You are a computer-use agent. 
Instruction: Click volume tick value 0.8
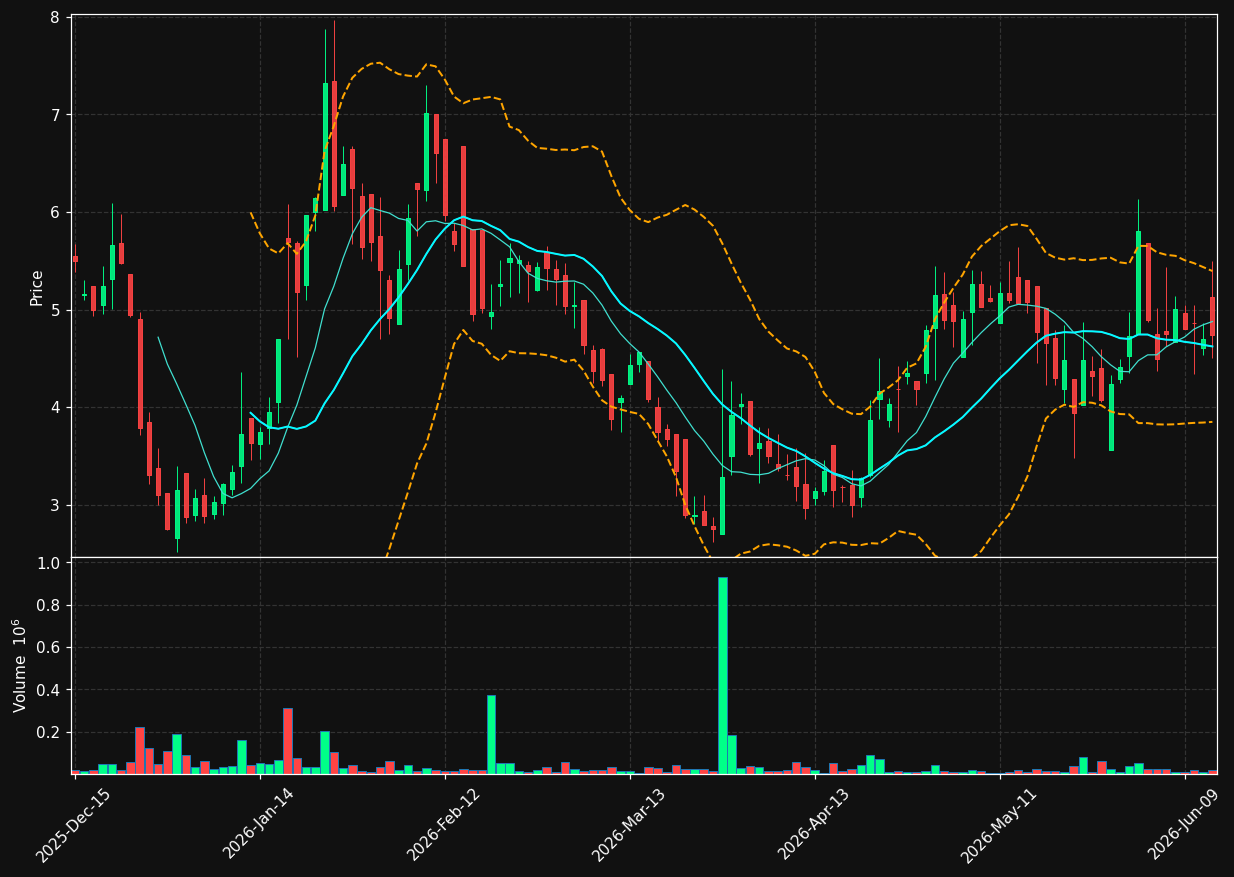tap(48, 606)
